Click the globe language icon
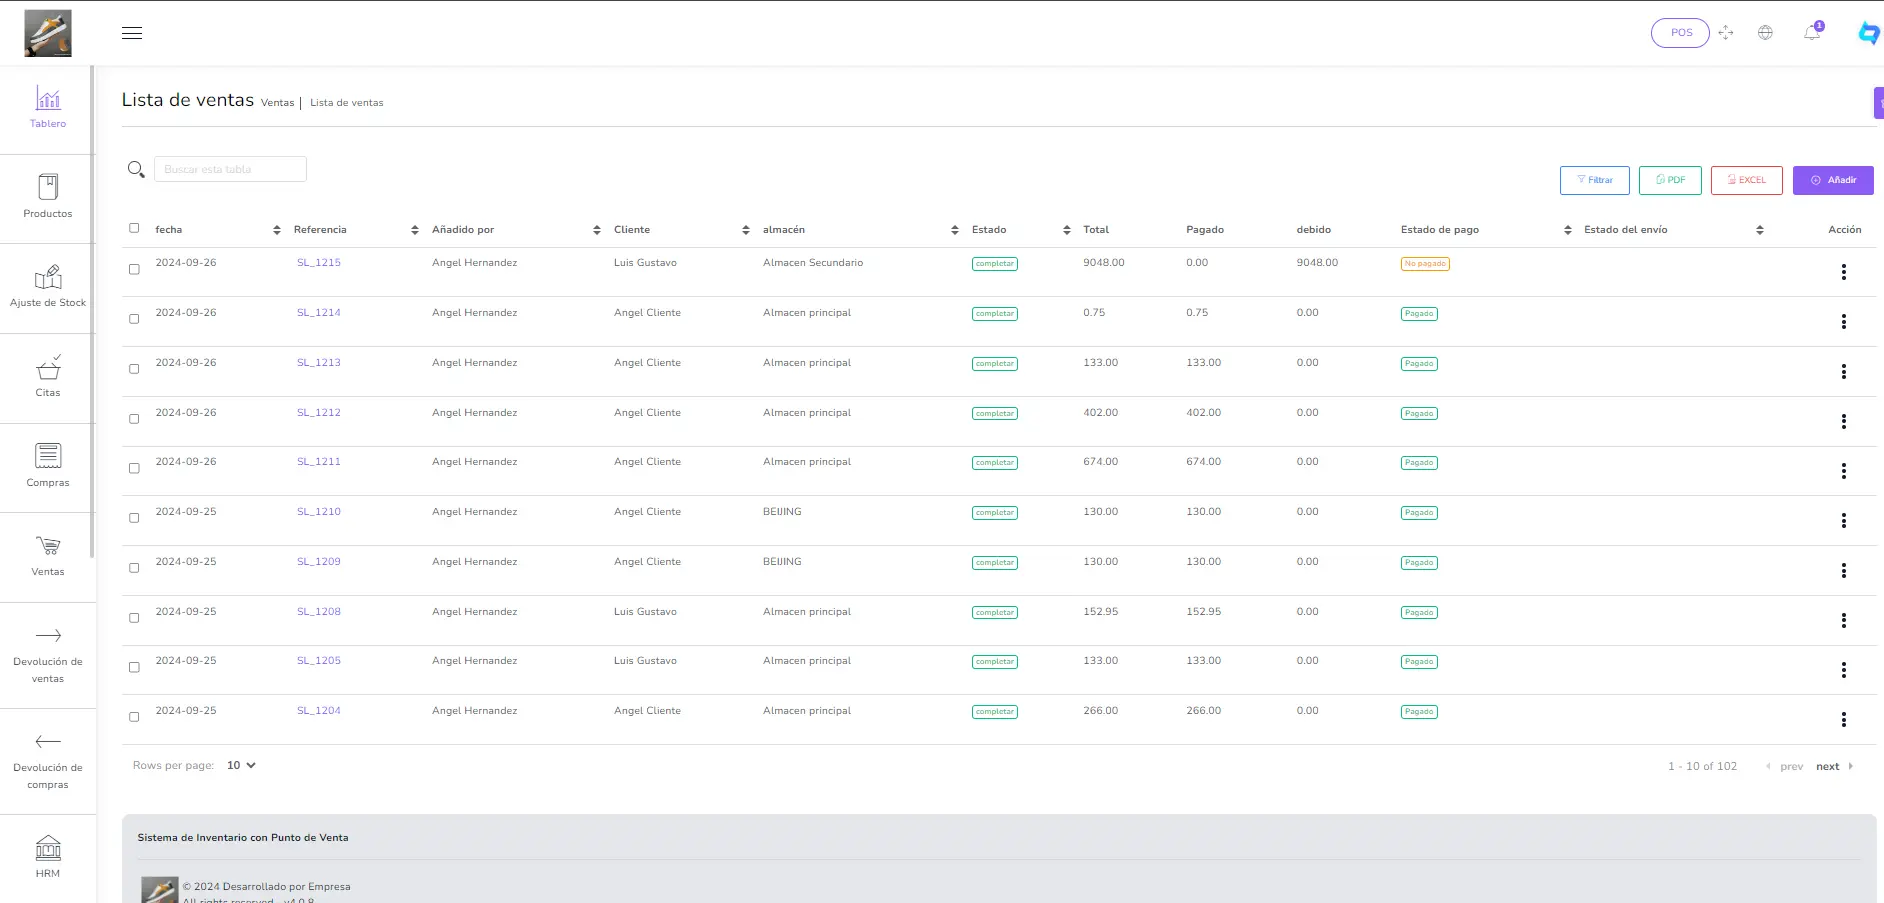Image resolution: width=1884 pixels, height=903 pixels. (x=1765, y=33)
